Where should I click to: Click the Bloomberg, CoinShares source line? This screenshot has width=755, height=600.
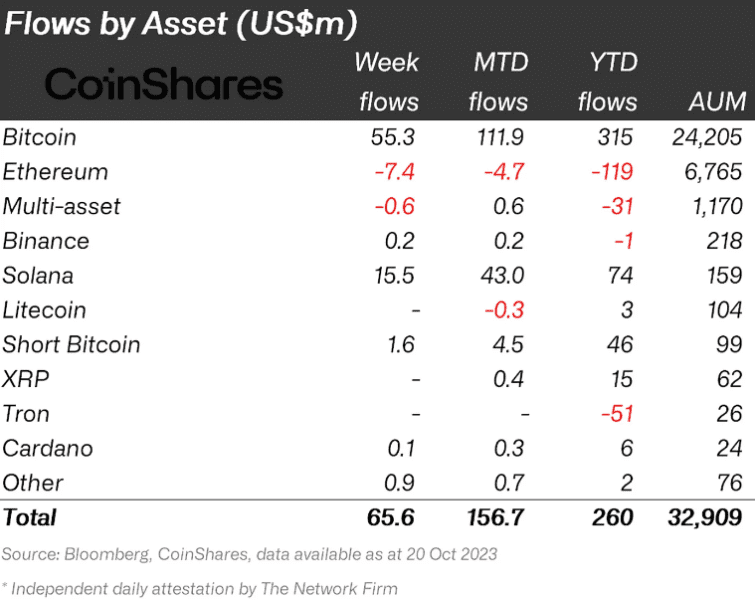249,554
